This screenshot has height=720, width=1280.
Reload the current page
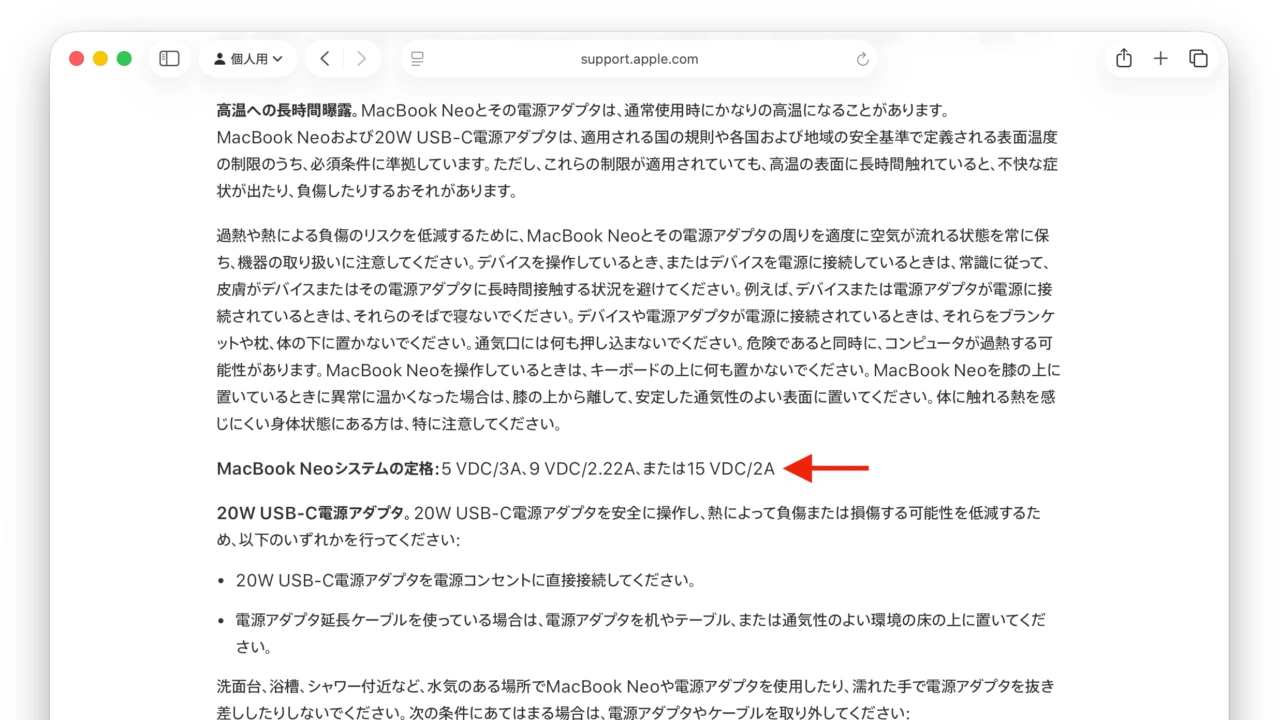click(x=862, y=59)
